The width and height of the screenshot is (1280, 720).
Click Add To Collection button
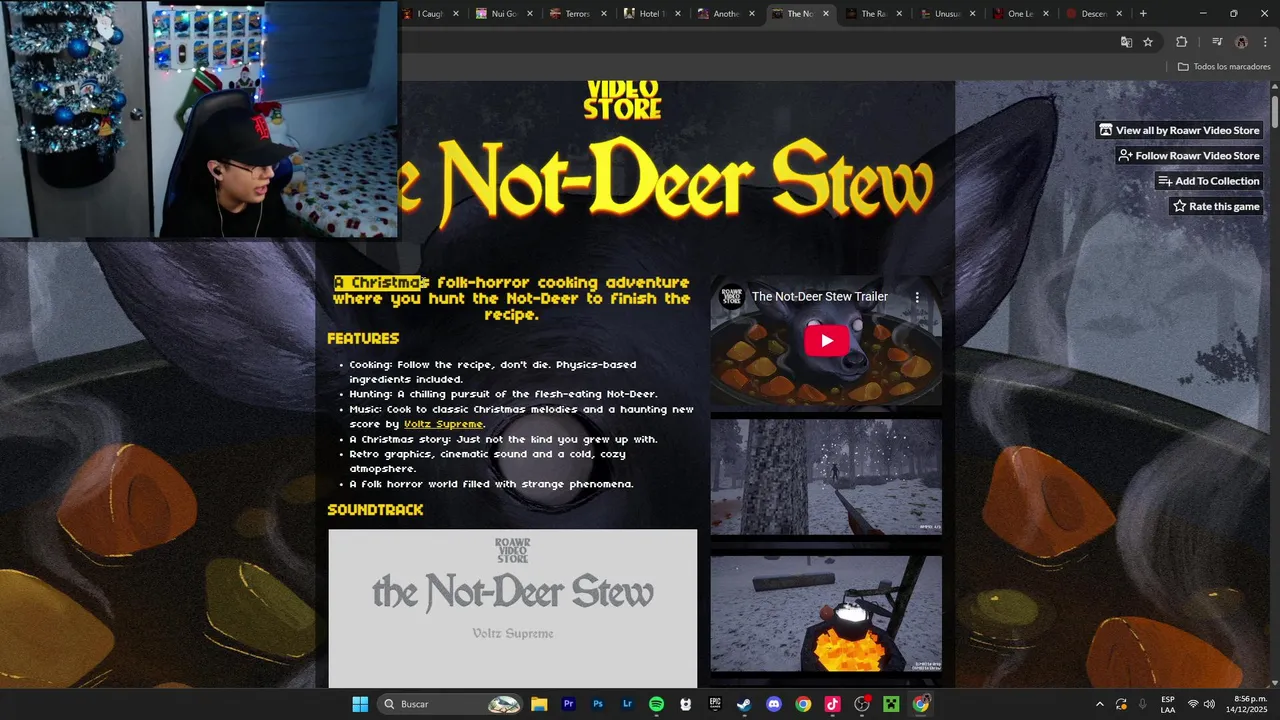(x=1208, y=181)
